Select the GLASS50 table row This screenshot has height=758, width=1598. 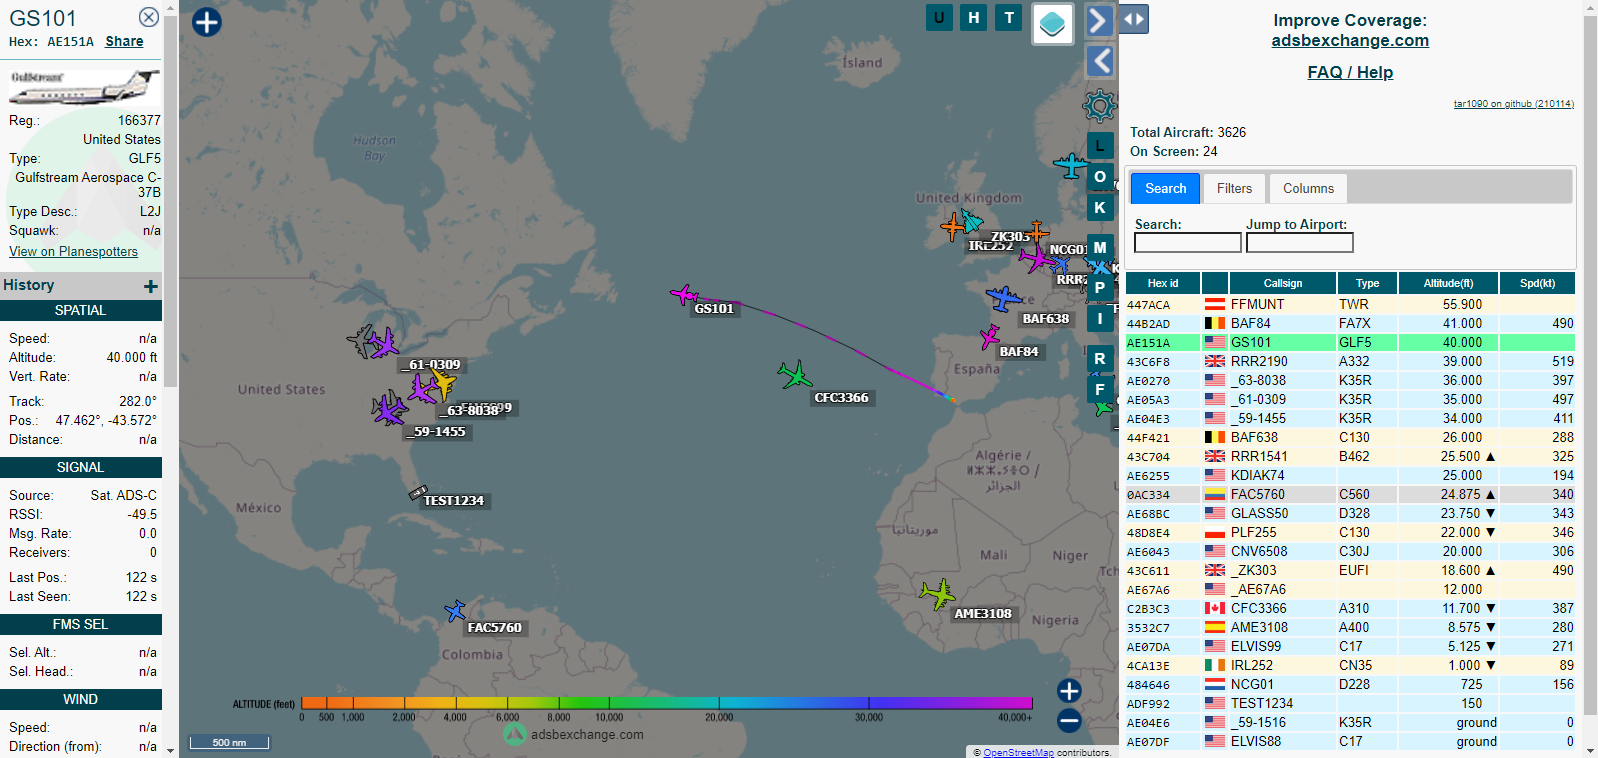click(x=1350, y=513)
